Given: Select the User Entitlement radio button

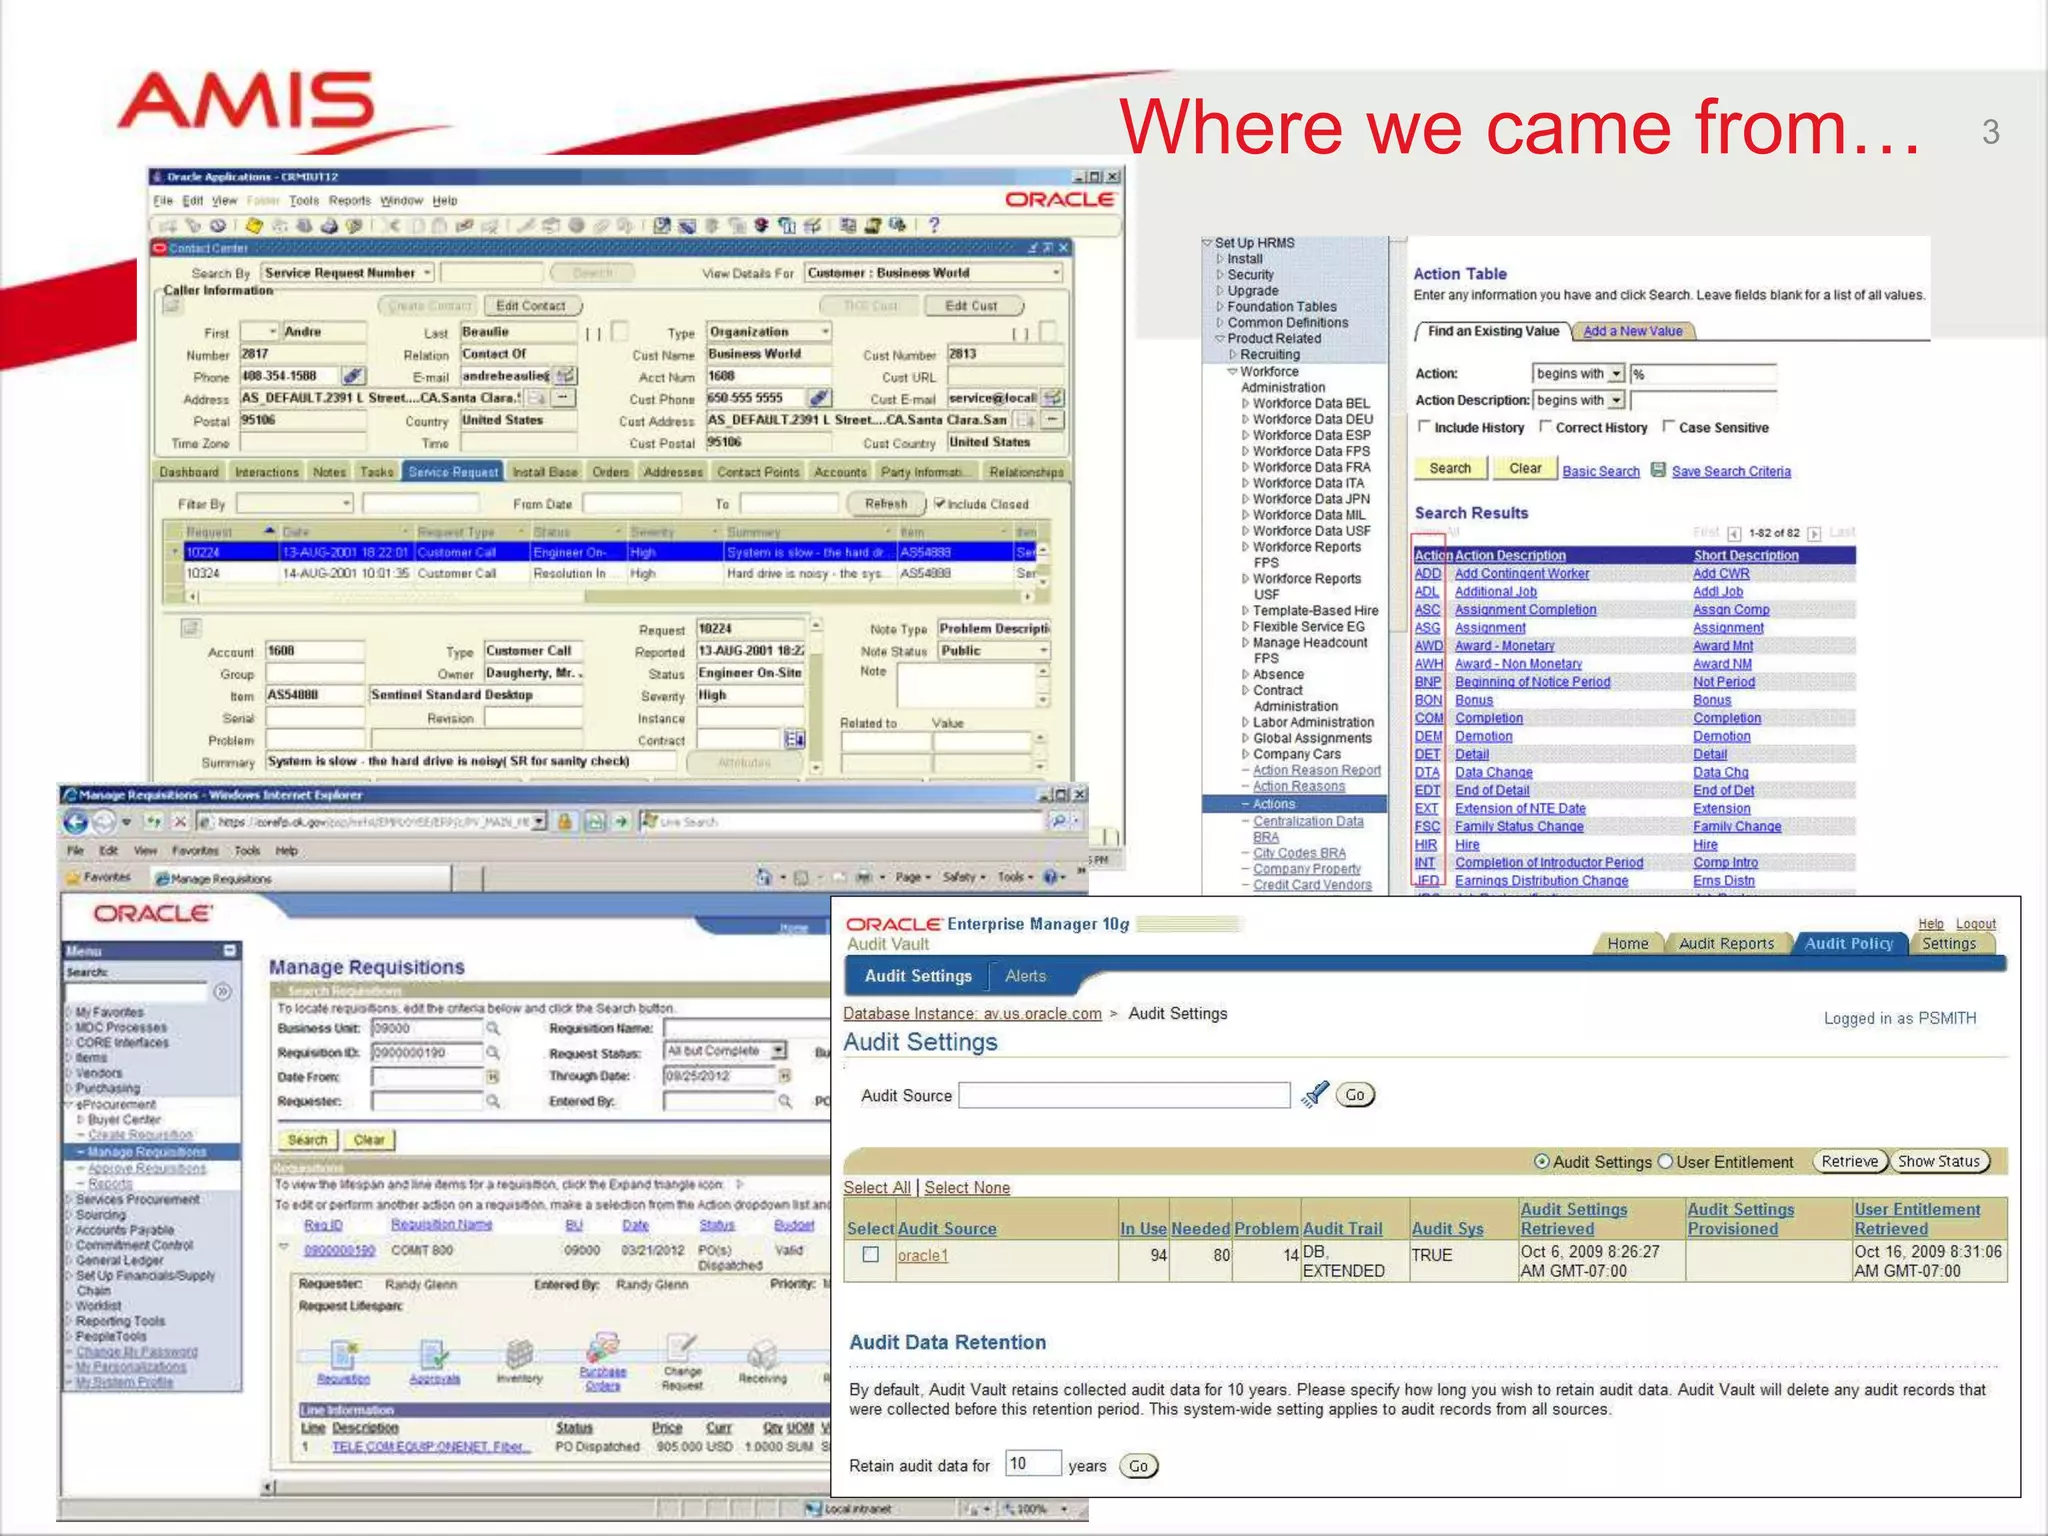Looking at the screenshot, I should coord(1665,1161).
